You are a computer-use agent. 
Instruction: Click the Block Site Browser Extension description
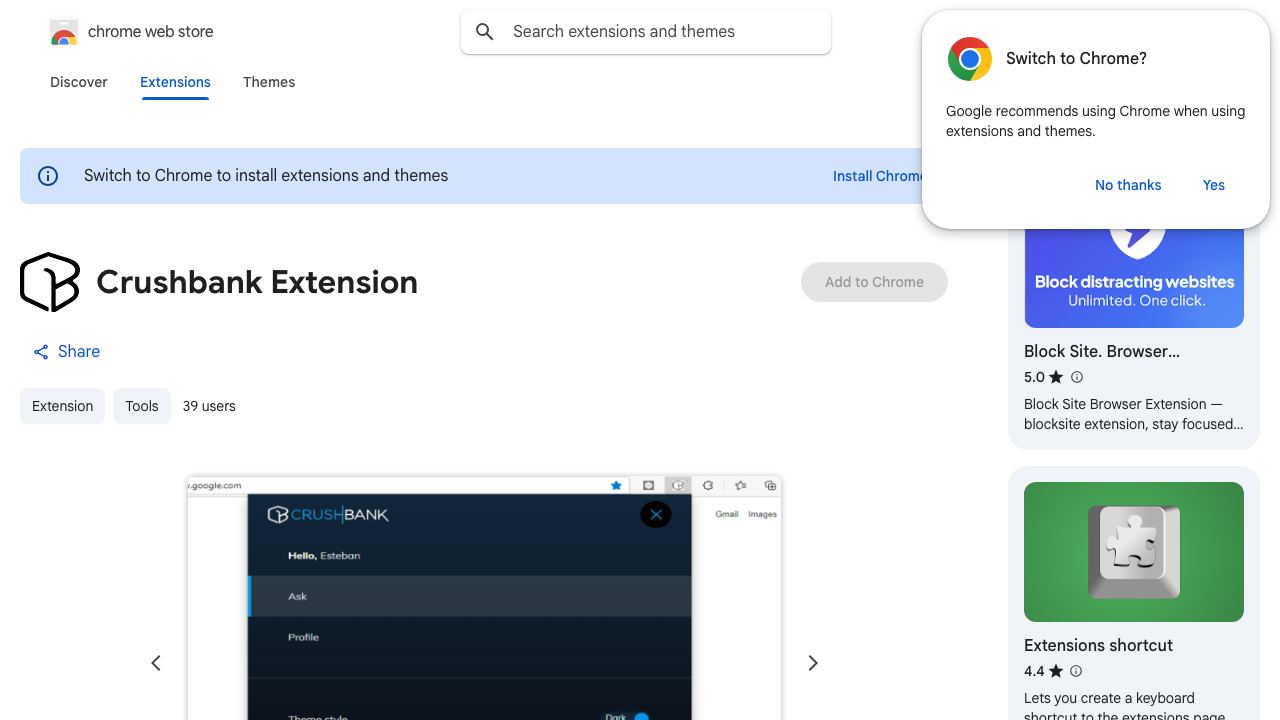1134,414
